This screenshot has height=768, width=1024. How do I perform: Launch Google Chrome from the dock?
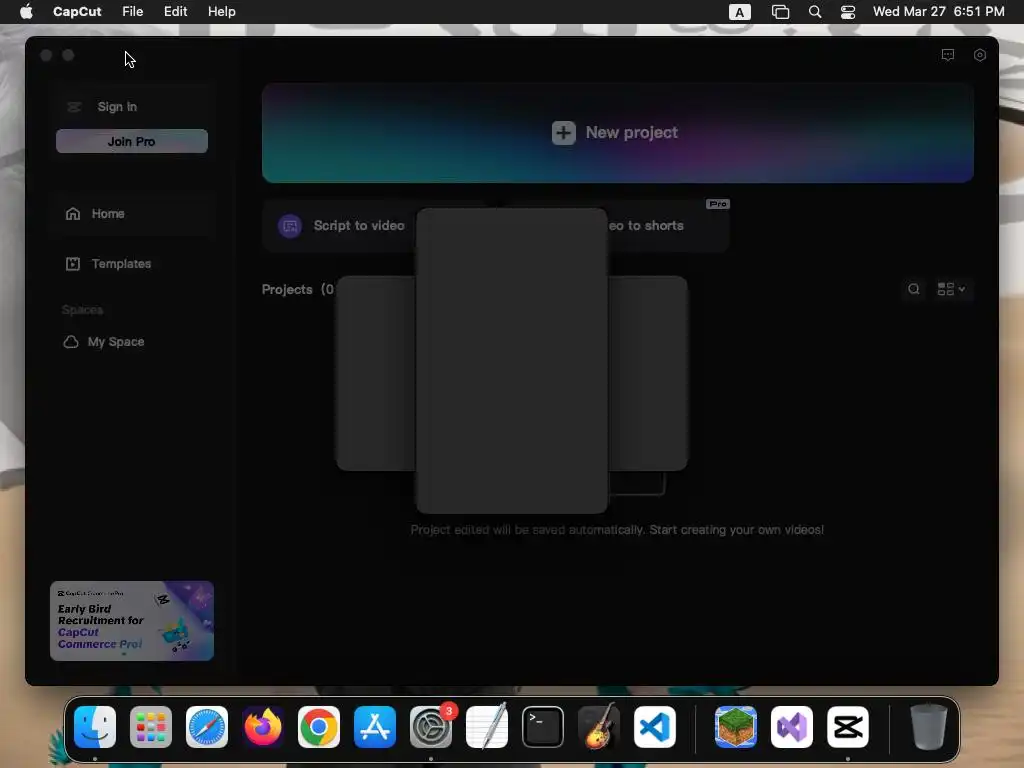click(319, 727)
